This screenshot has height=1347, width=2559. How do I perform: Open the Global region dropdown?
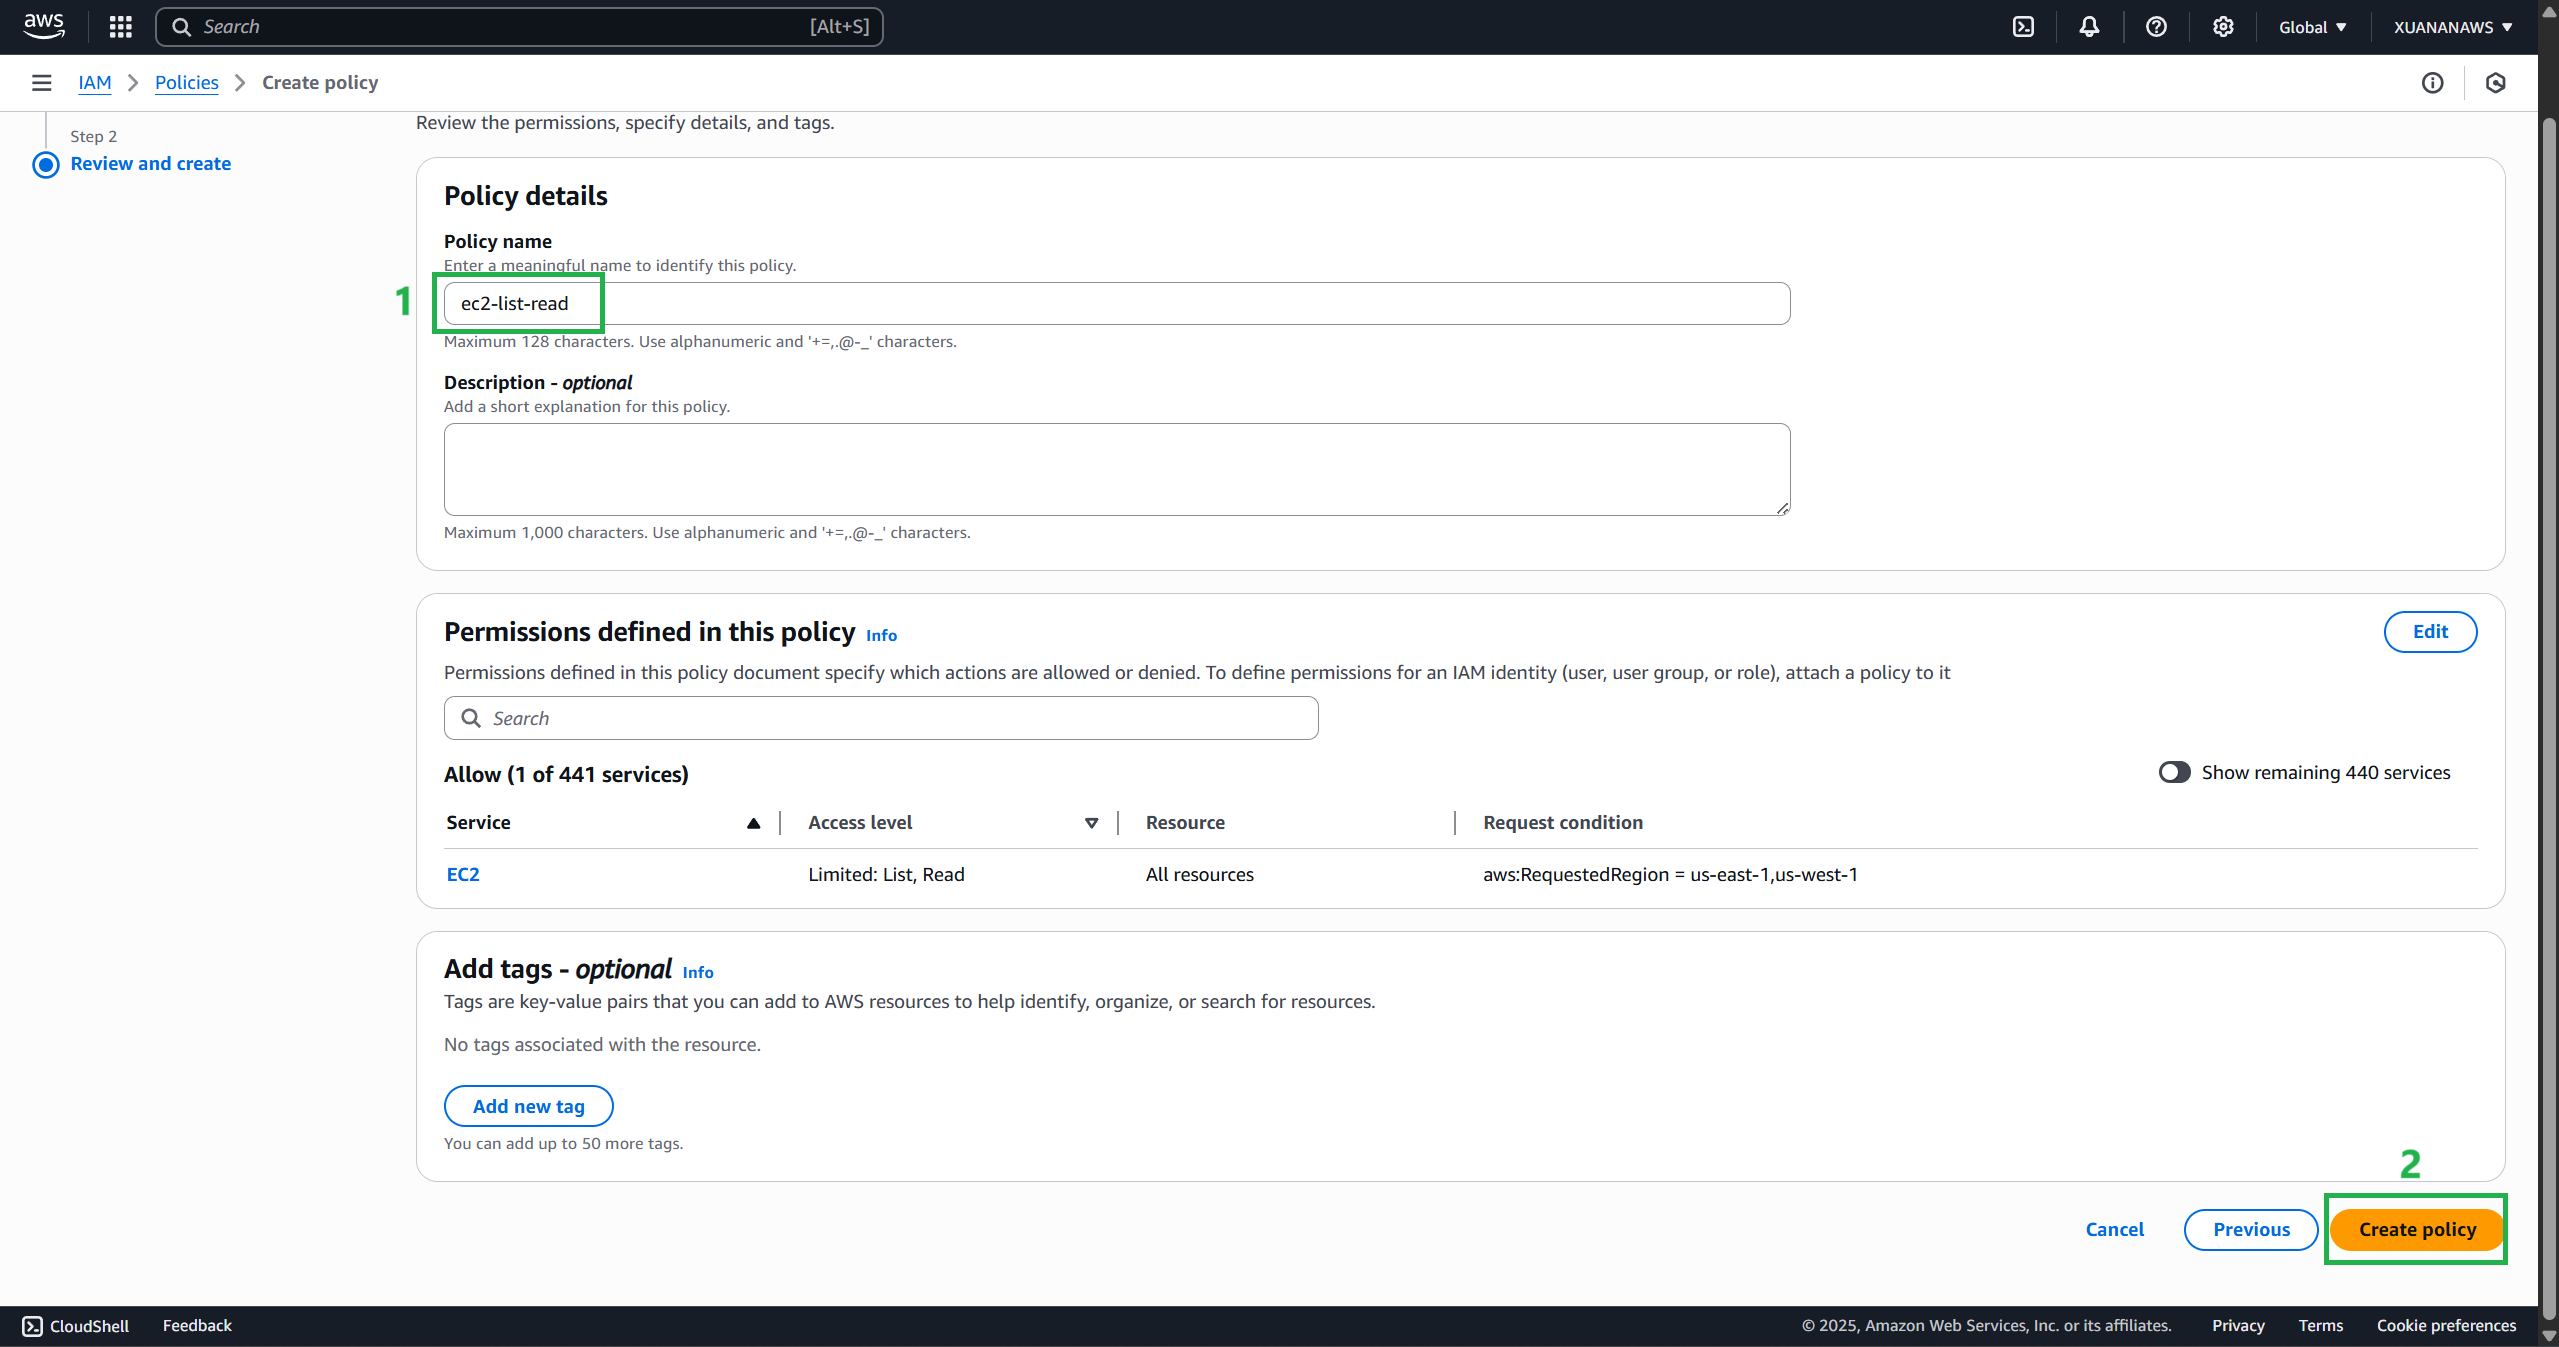point(2312,27)
